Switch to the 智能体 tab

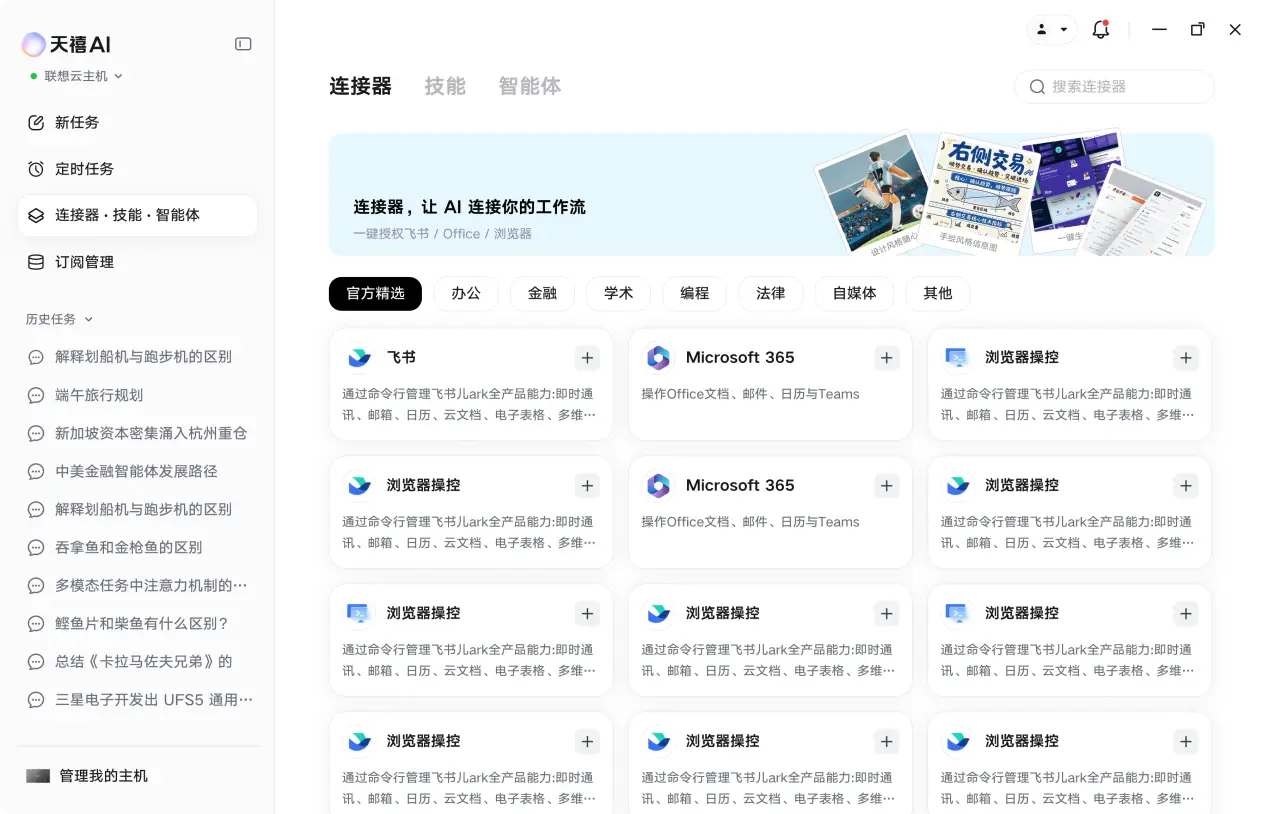pos(530,86)
